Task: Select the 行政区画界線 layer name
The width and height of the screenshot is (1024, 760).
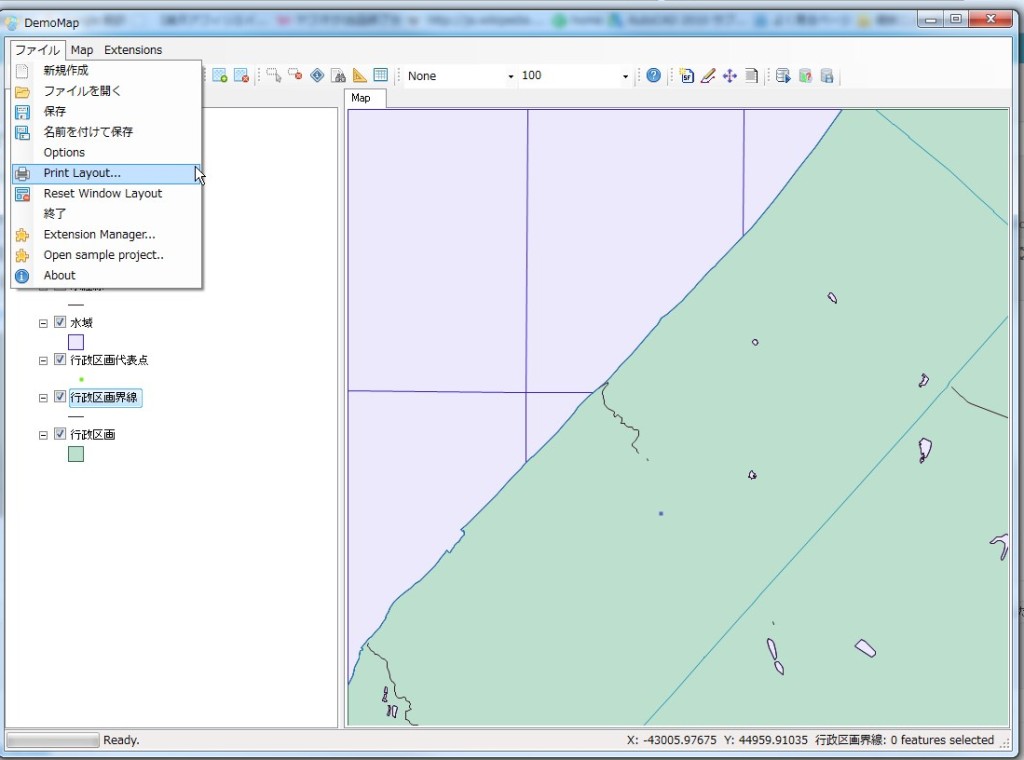Action: click(105, 398)
